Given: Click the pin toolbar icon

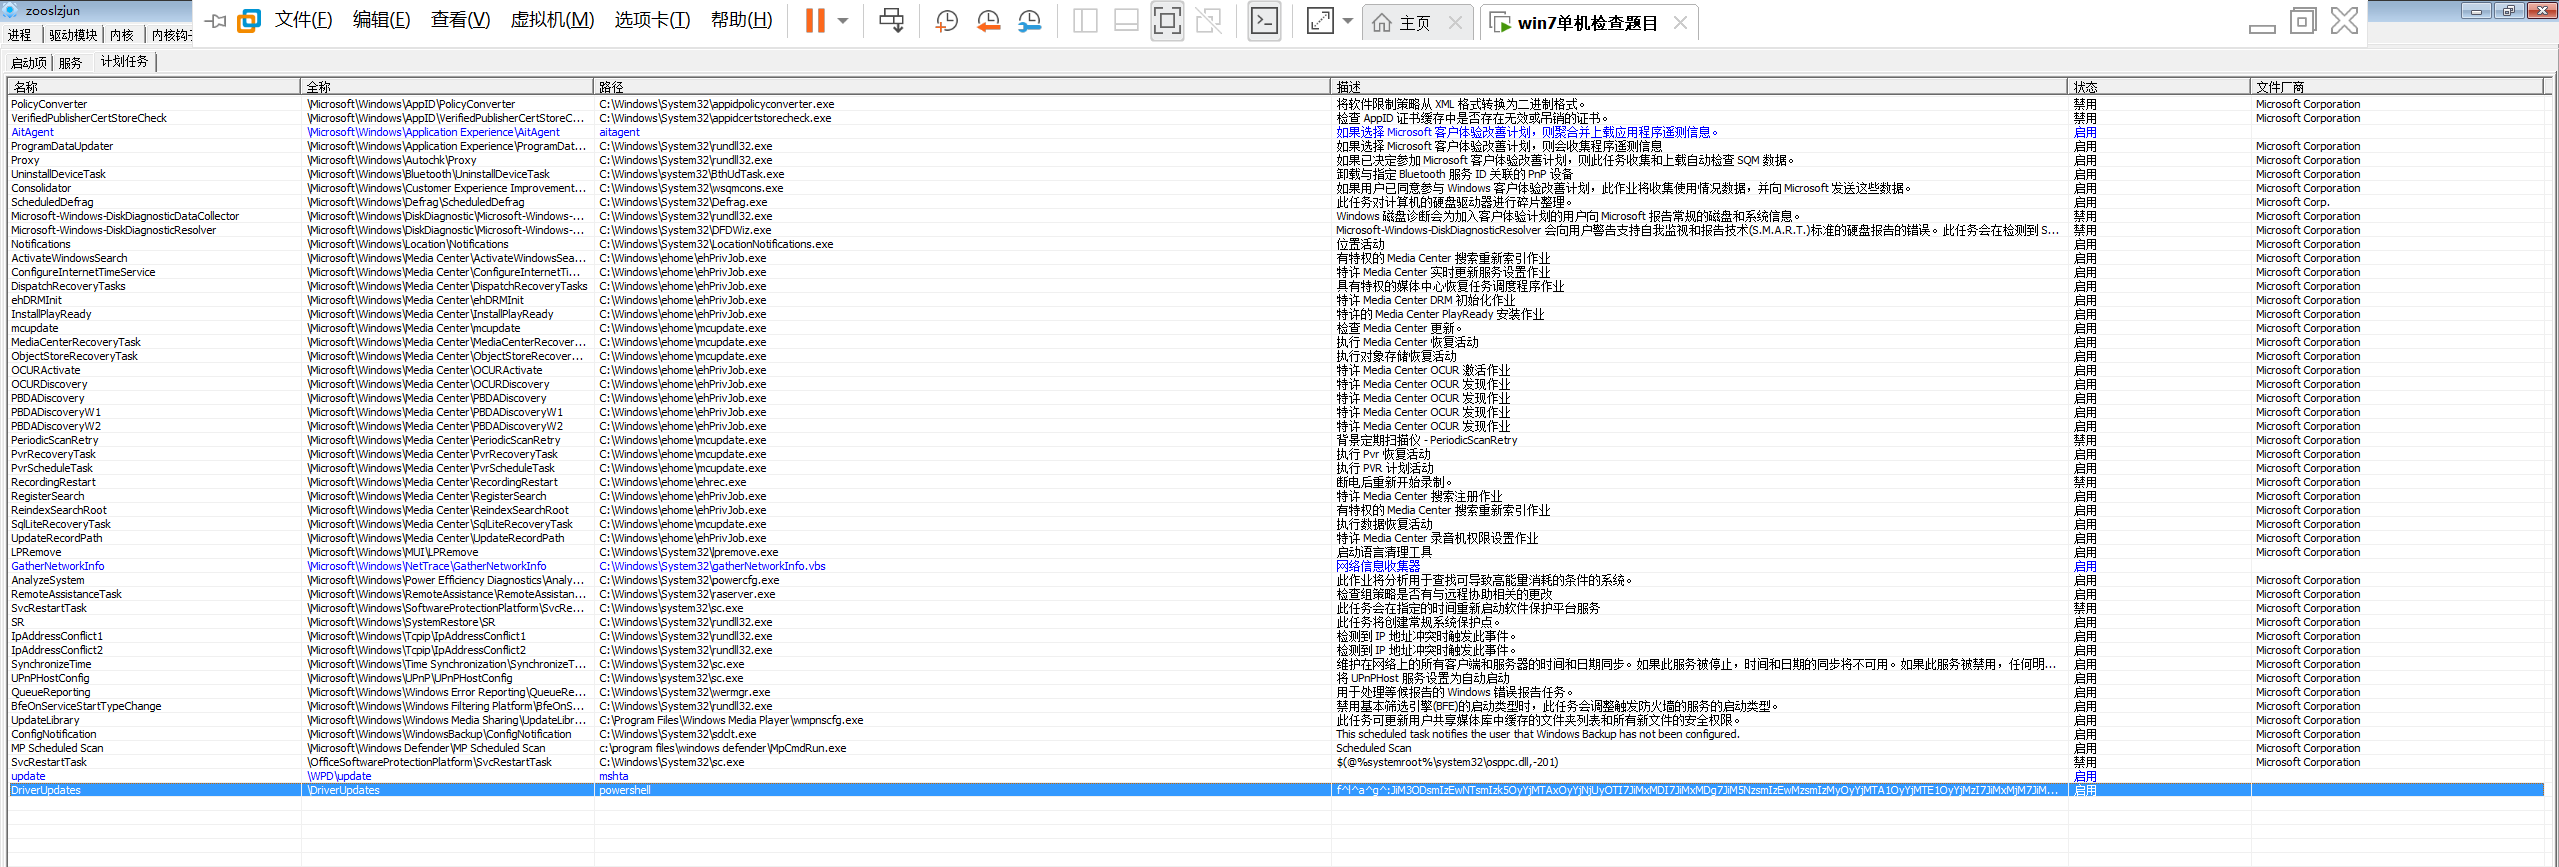Looking at the screenshot, I should pos(215,21).
